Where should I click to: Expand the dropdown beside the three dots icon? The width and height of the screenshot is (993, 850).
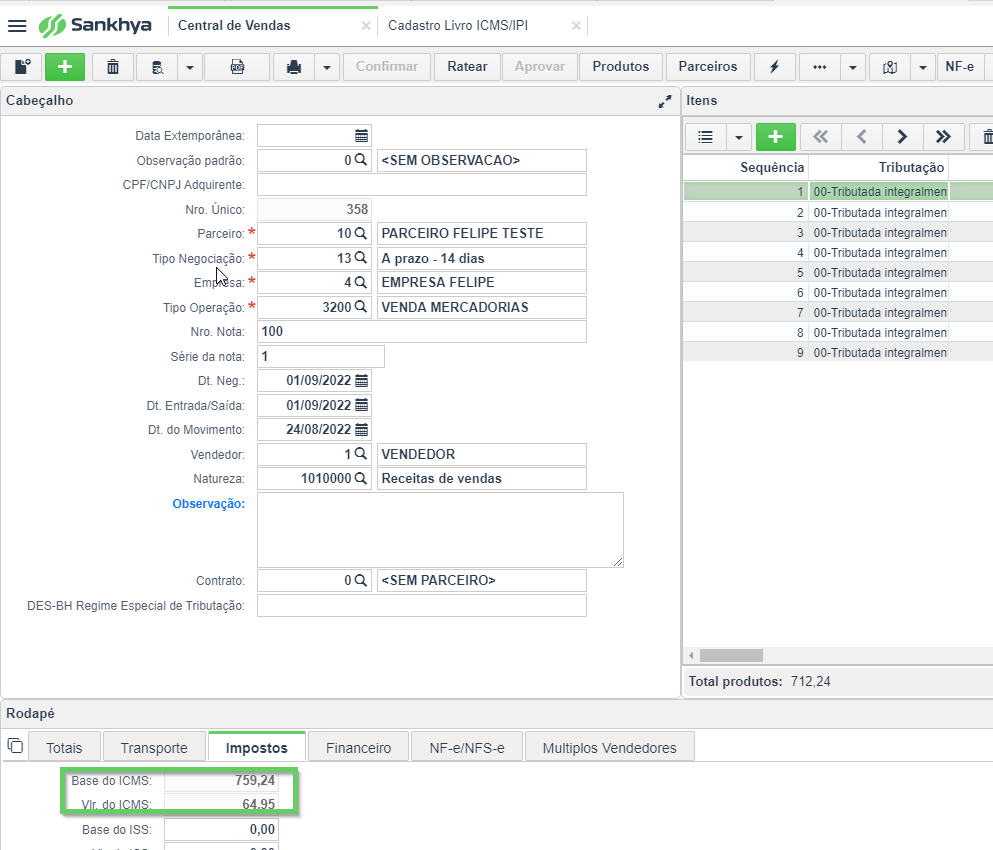coord(853,67)
